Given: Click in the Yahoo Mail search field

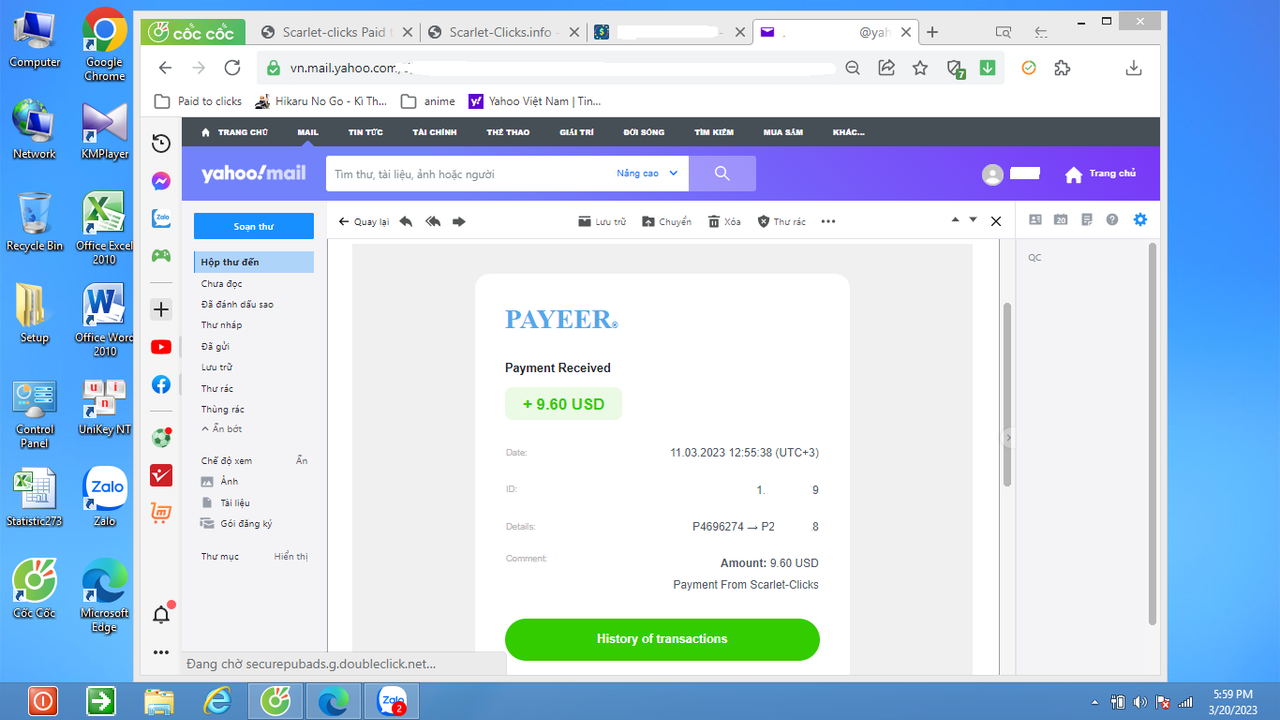Looking at the screenshot, I should 470,174.
